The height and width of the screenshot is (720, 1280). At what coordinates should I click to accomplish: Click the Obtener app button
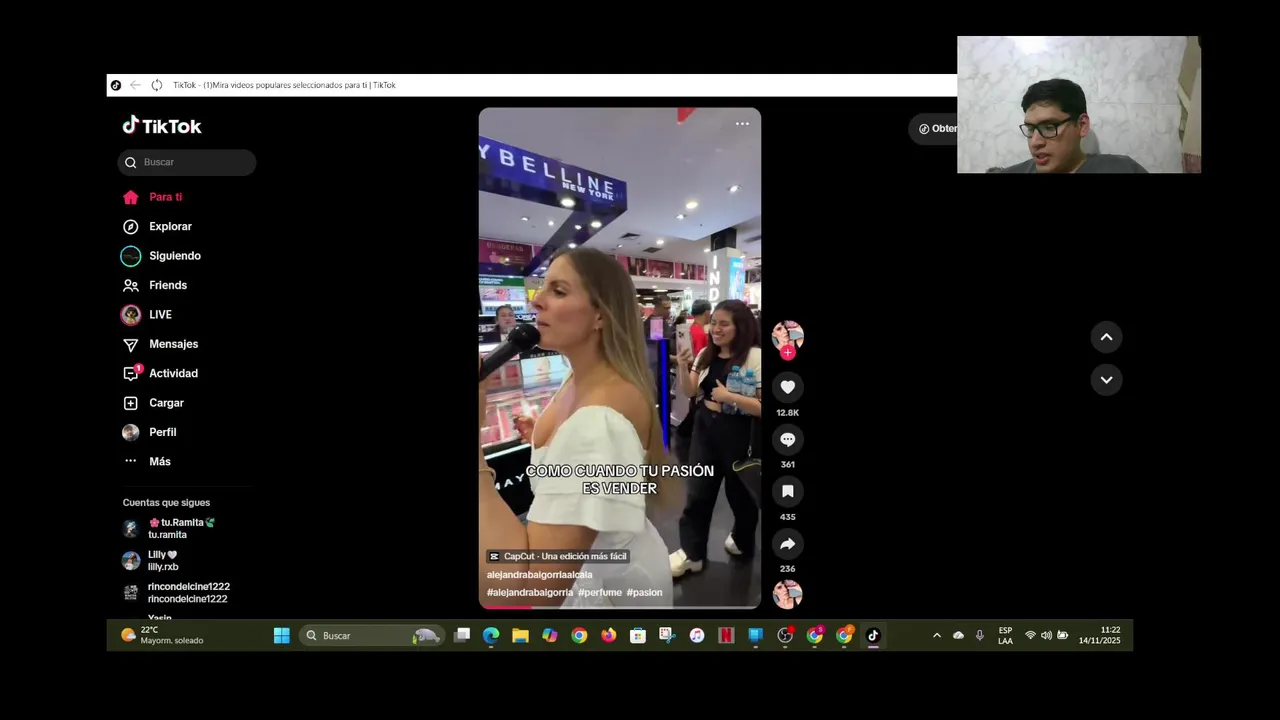pos(934,128)
